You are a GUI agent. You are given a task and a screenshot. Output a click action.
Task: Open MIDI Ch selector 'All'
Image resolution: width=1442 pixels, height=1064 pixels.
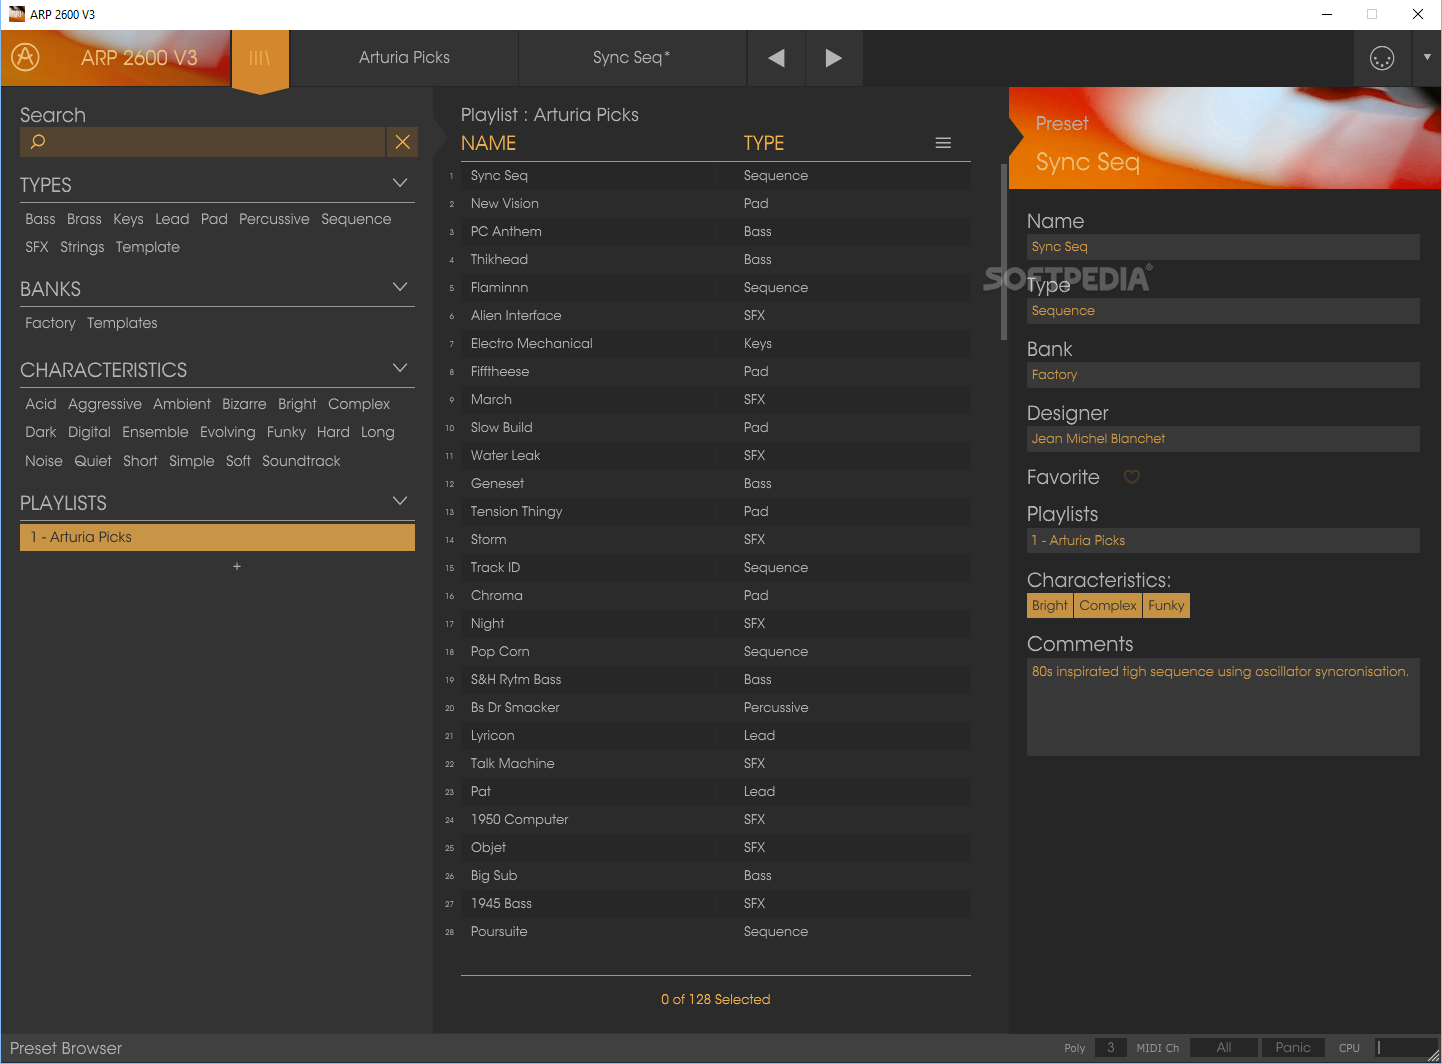(1224, 1048)
